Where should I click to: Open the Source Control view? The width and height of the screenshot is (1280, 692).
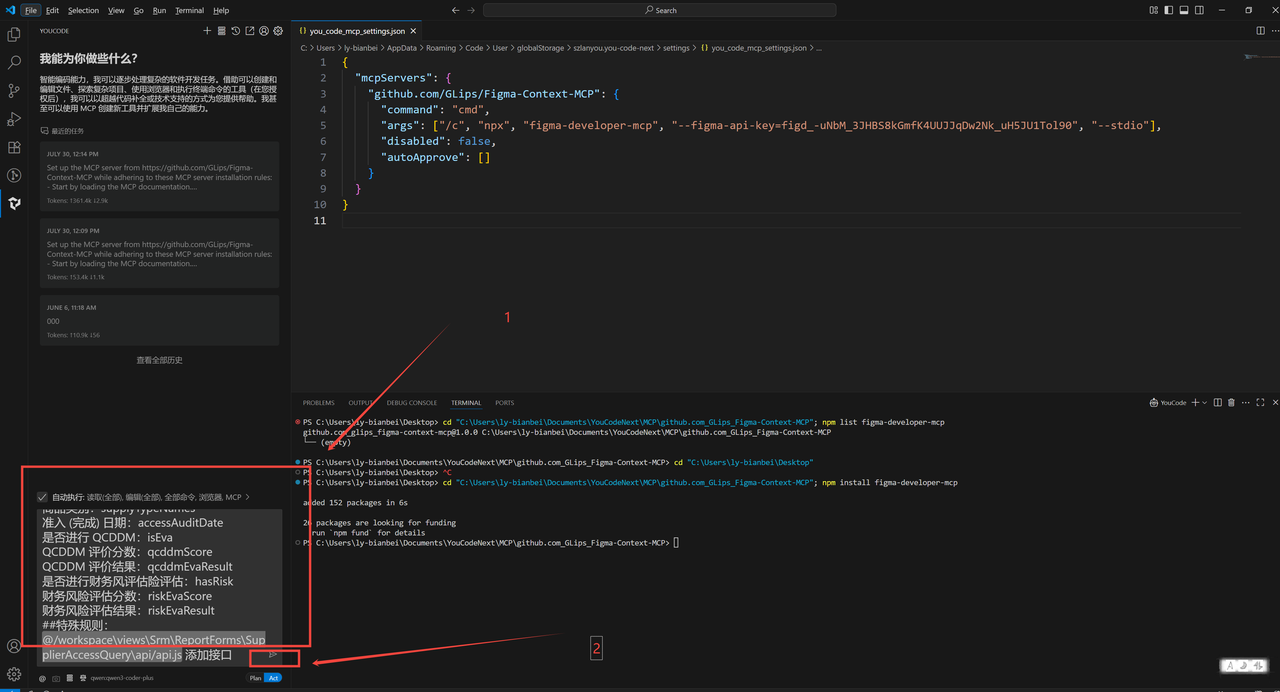14,90
